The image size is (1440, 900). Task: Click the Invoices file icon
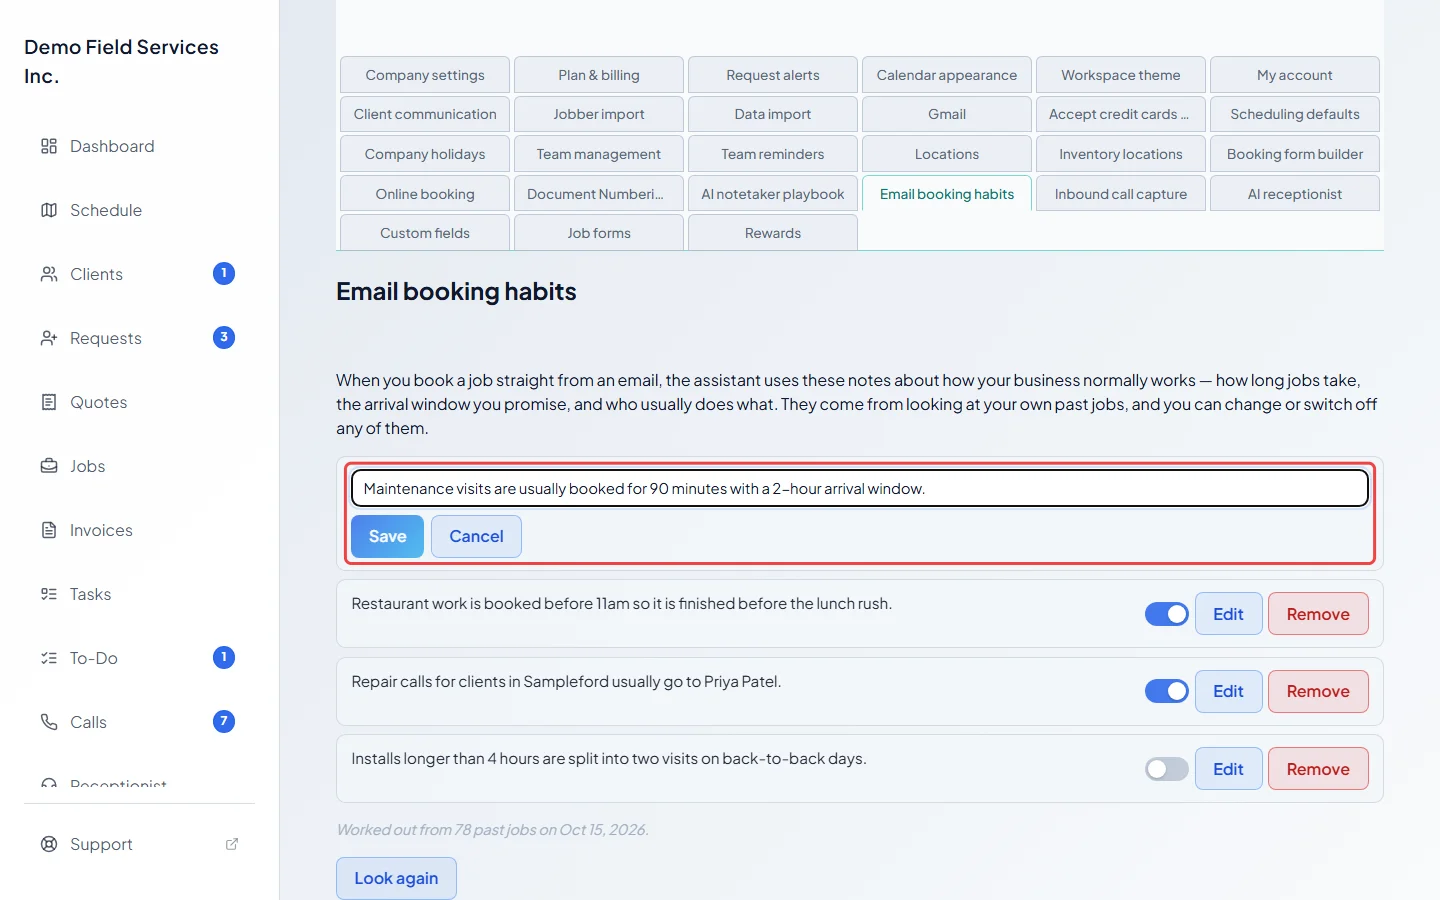click(x=49, y=530)
